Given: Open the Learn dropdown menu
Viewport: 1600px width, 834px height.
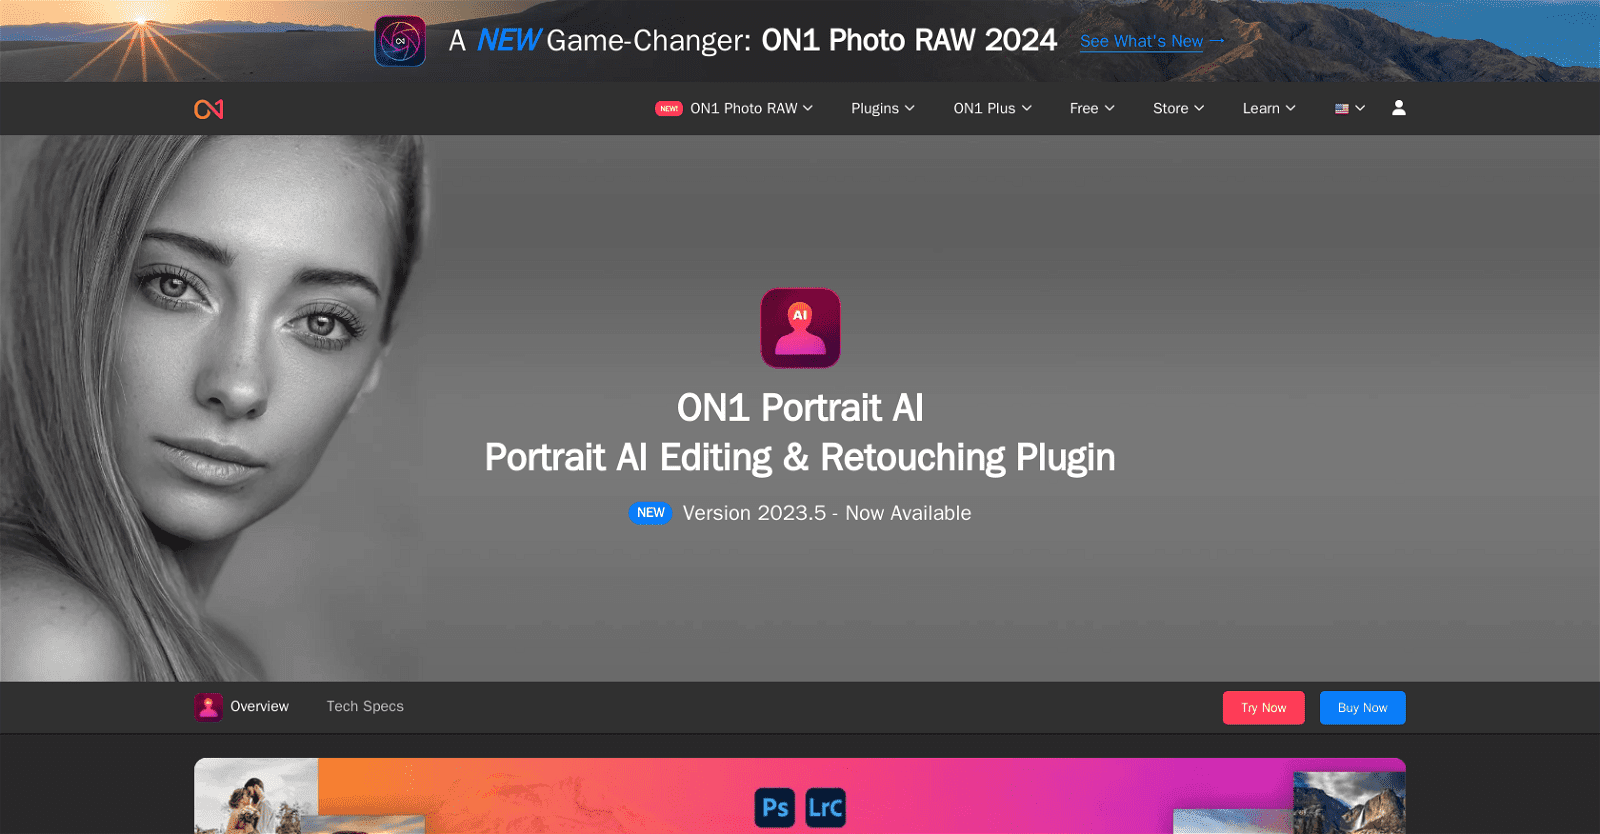Looking at the screenshot, I should 1268,108.
